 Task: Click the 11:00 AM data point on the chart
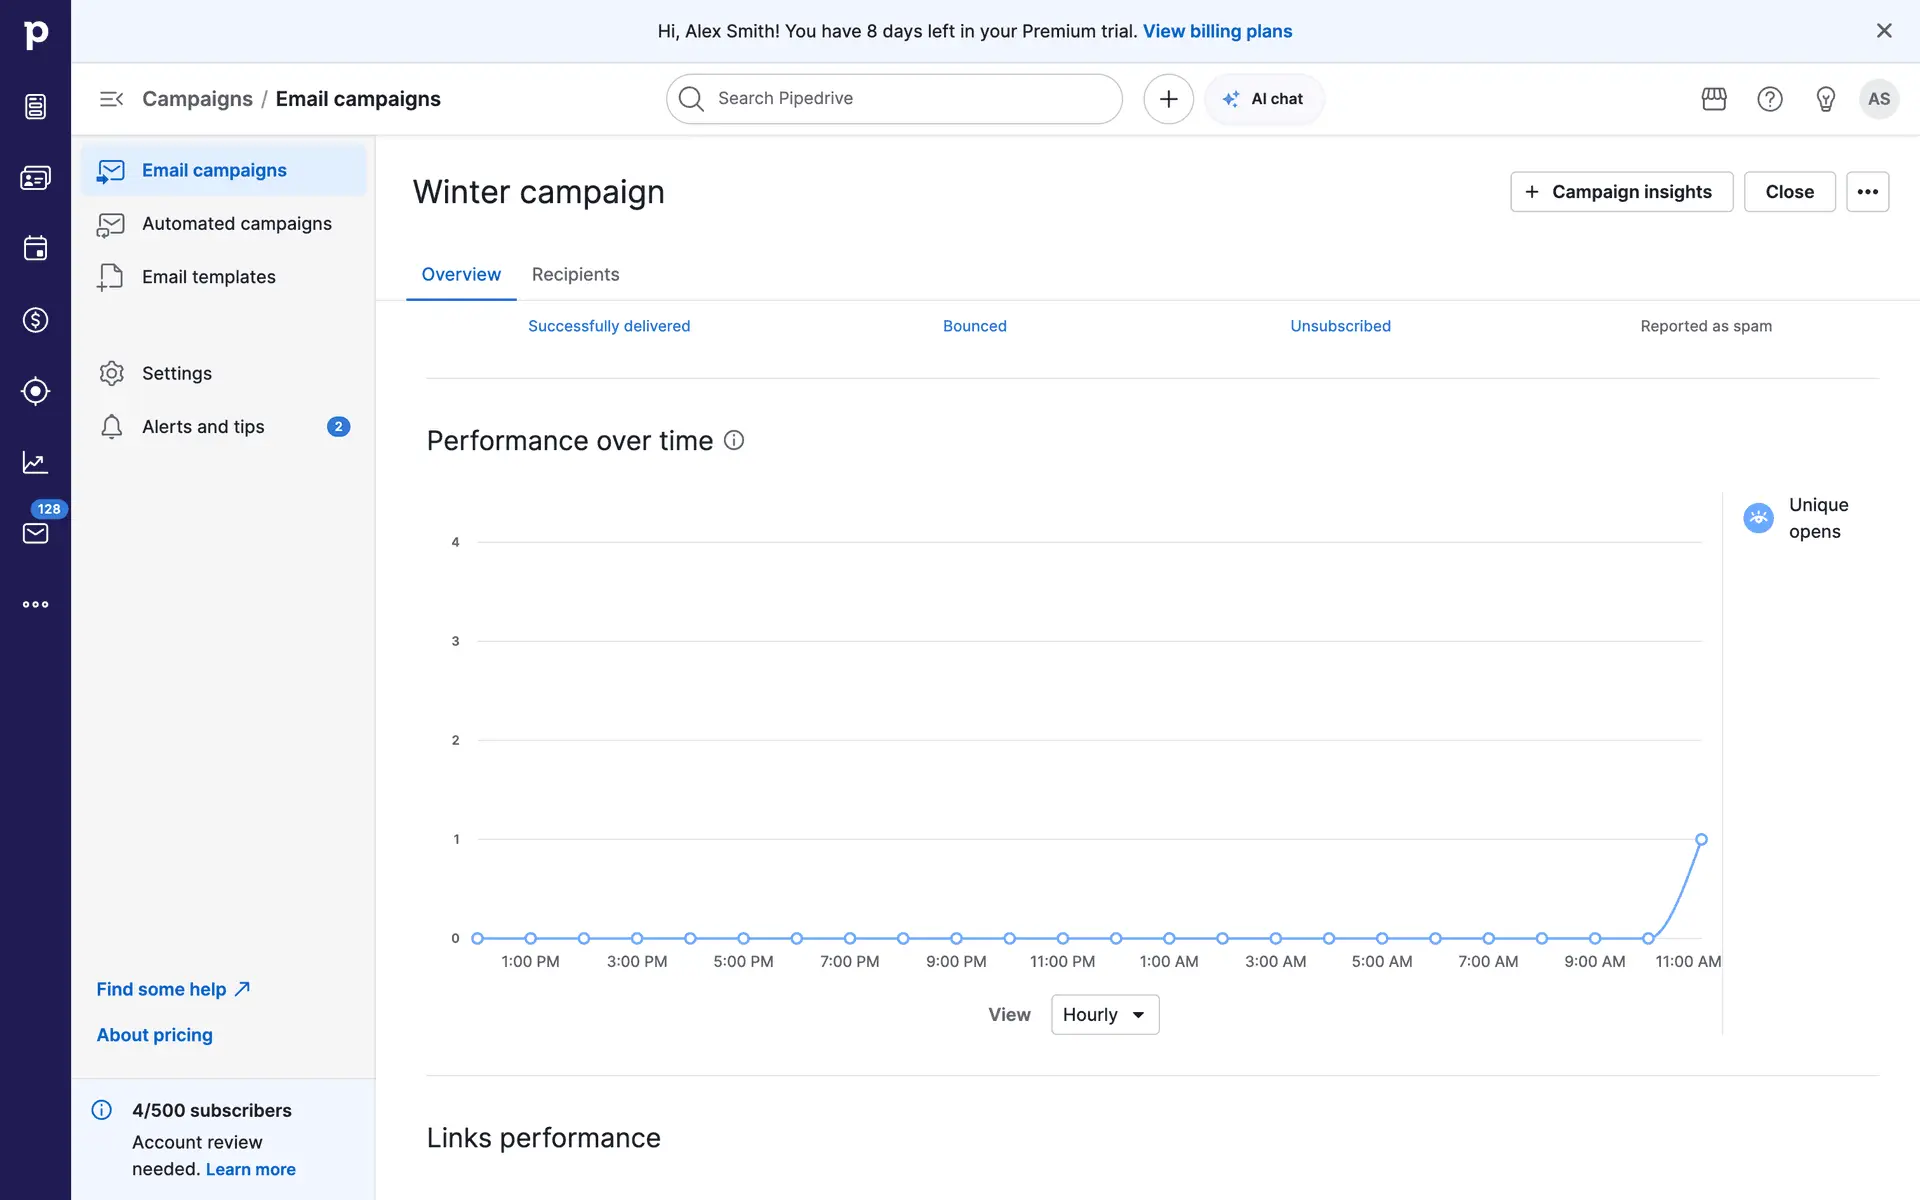tap(1701, 840)
